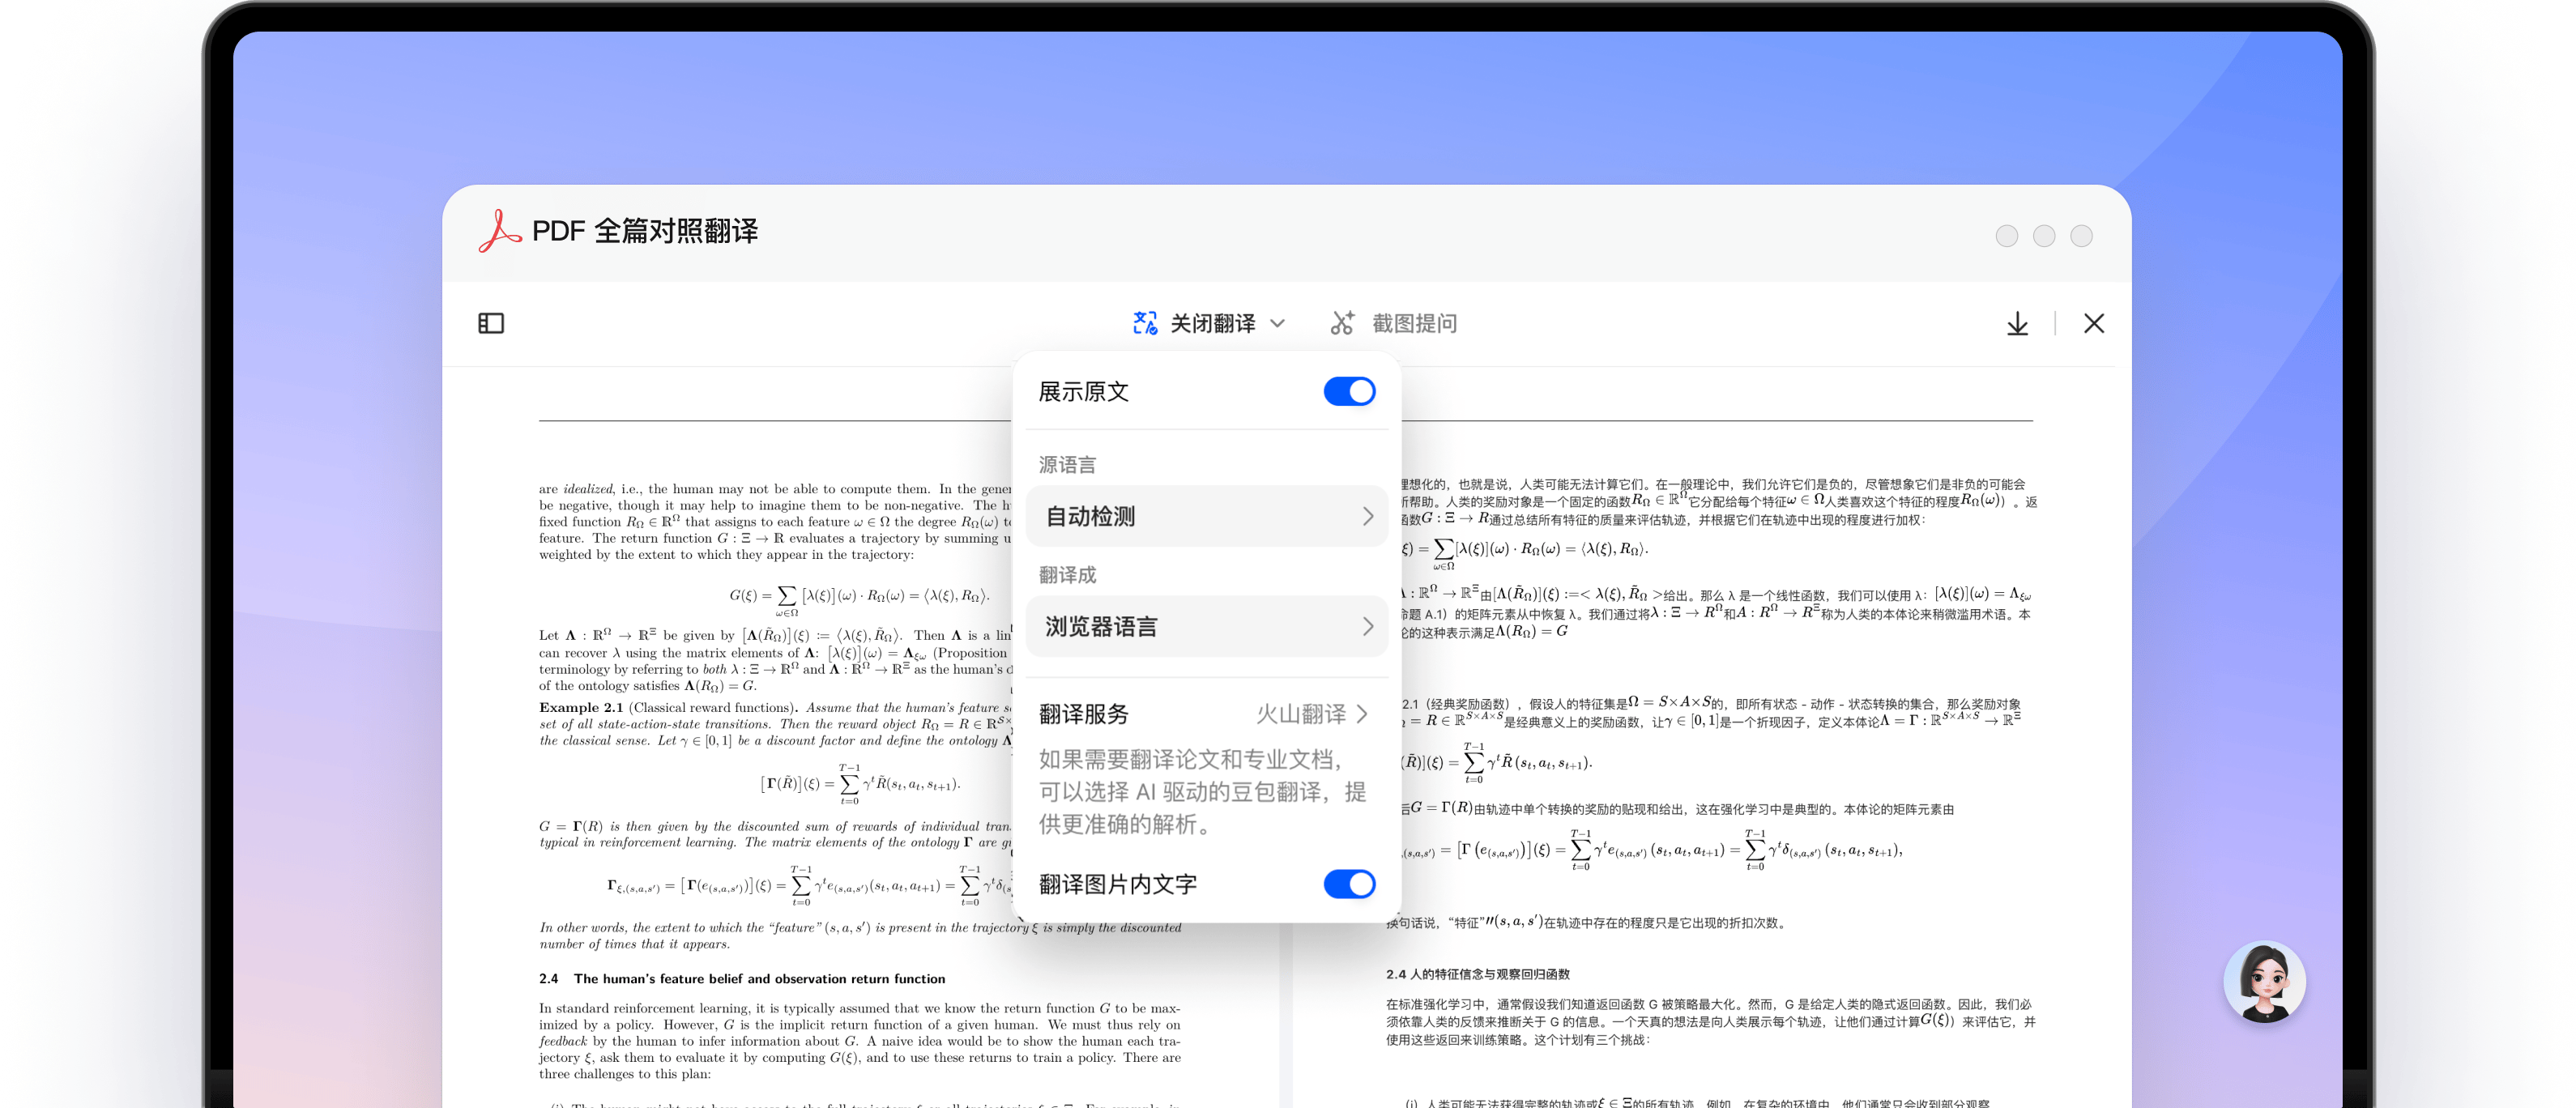Close the PDF viewer with X icon
Screen dimensions: 2576x1108
point(2093,323)
